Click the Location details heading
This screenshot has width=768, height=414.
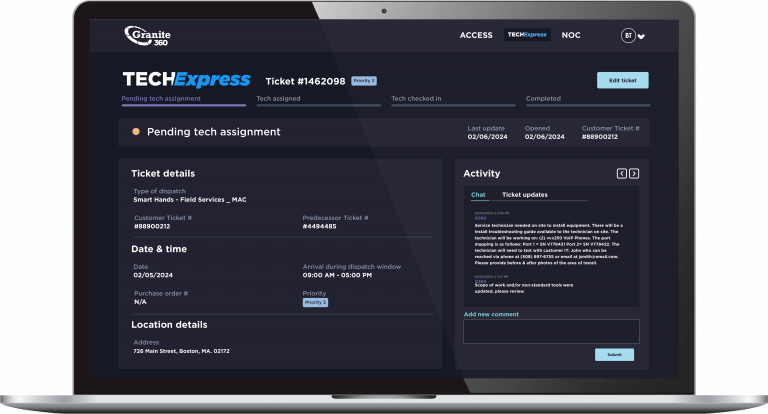coord(169,325)
